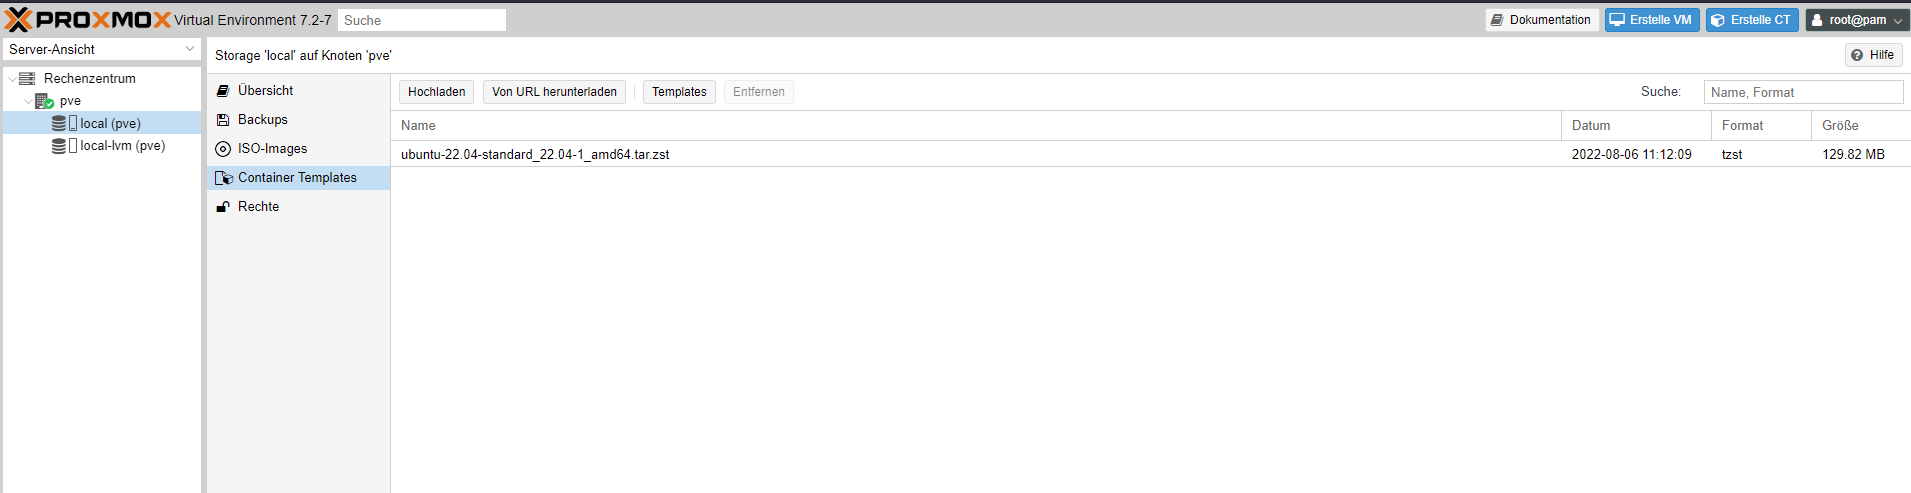
Task: Switch to the Backups section
Action: pyautogui.click(x=298, y=120)
